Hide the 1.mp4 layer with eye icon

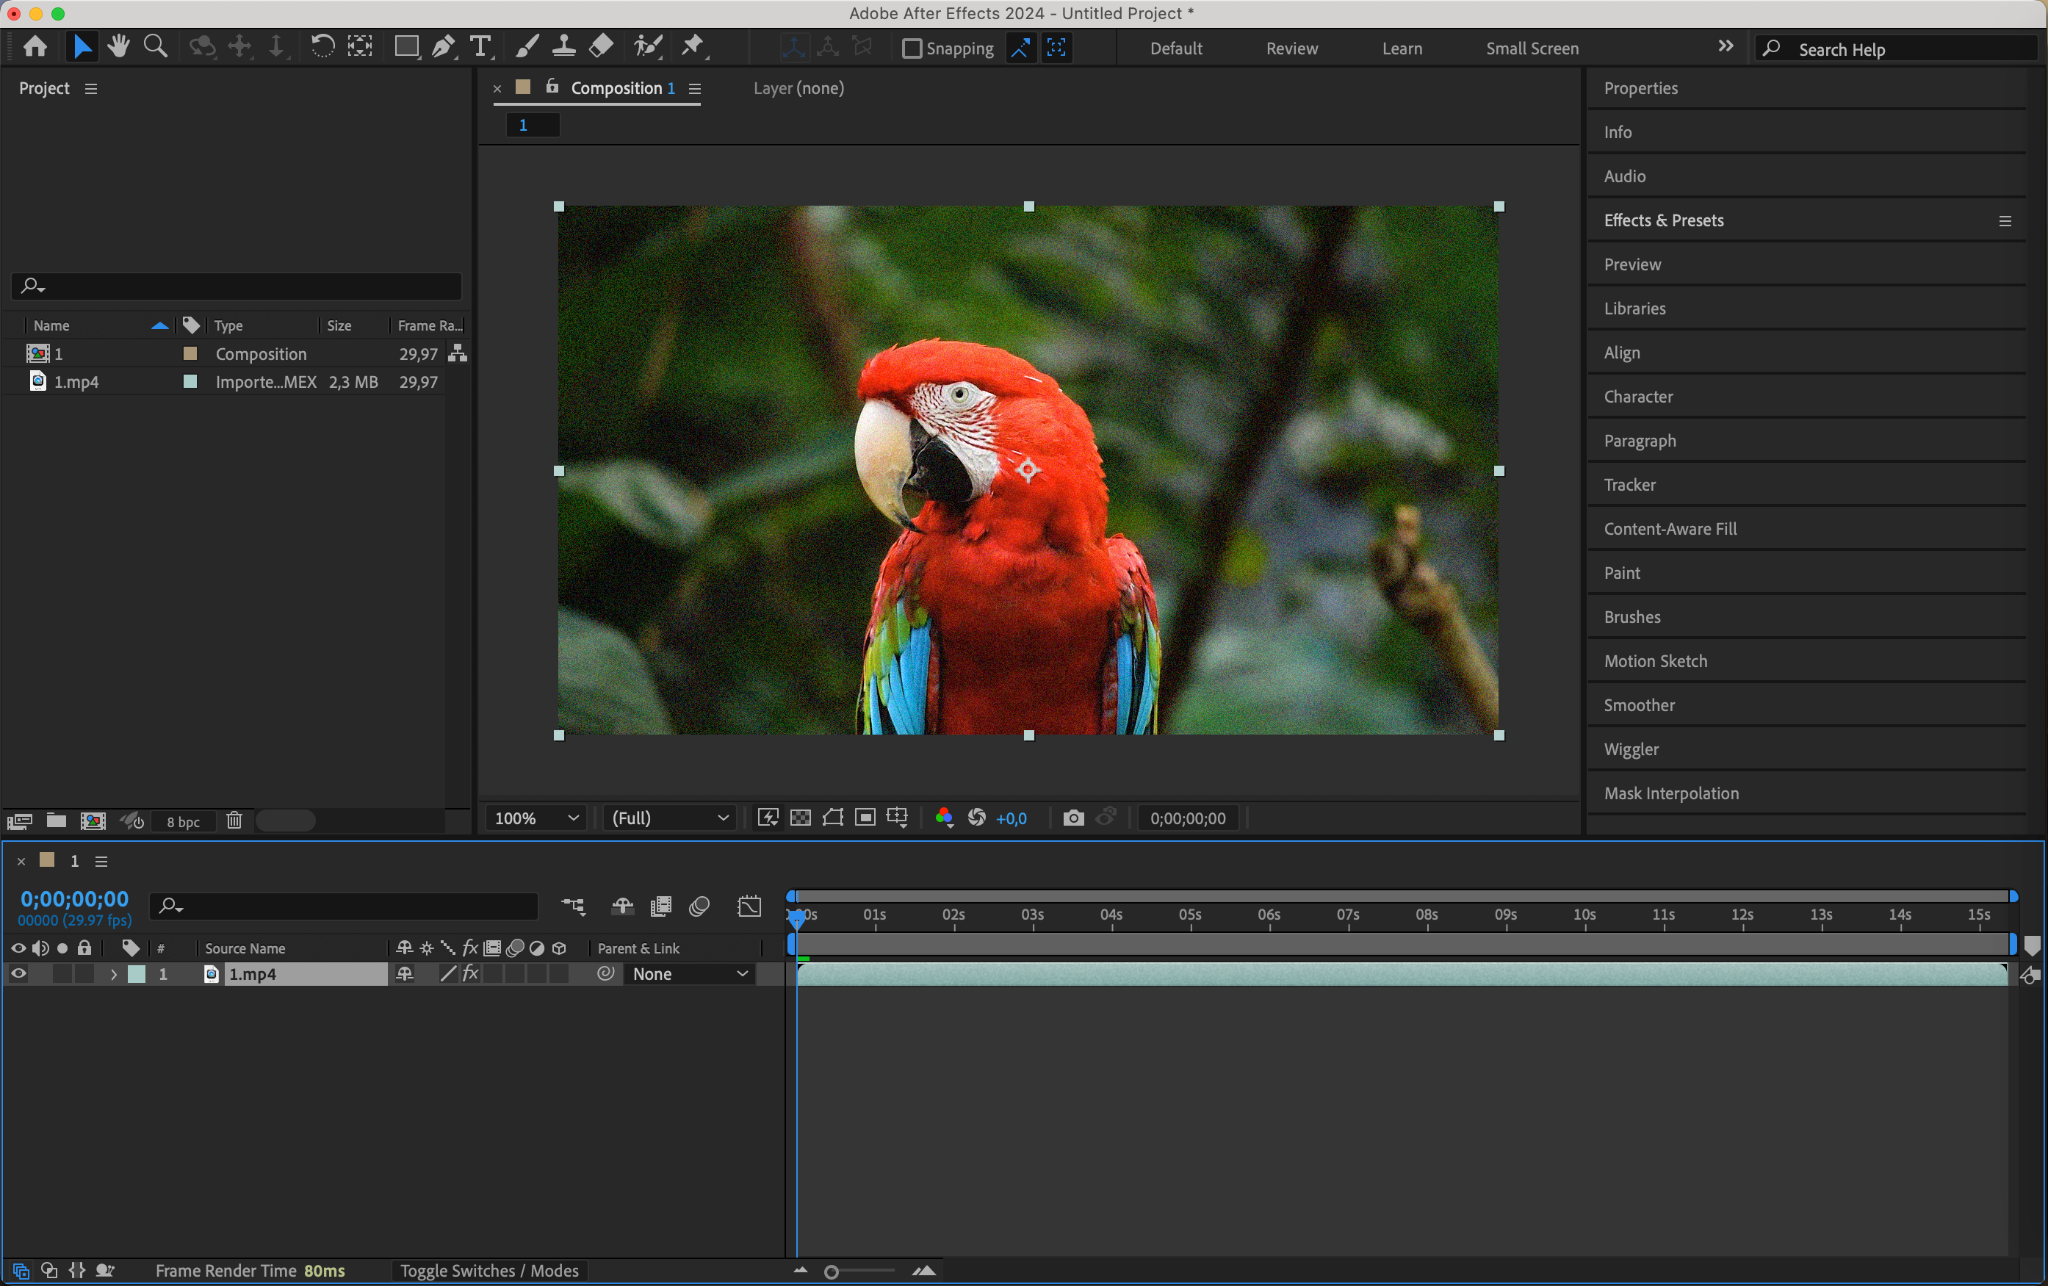[x=18, y=974]
